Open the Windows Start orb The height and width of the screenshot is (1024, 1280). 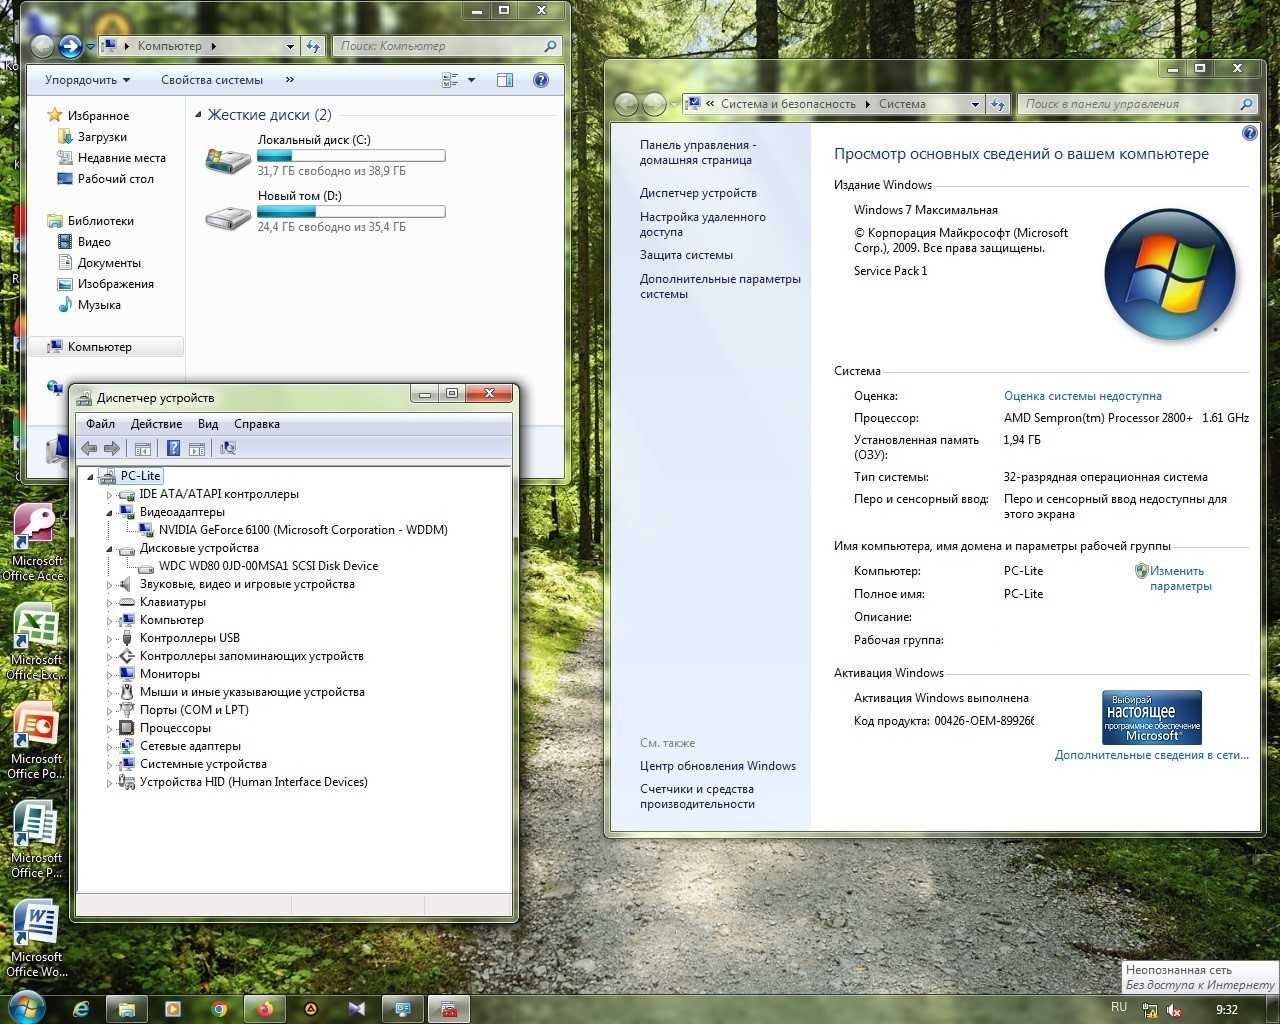coord(26,1006)
